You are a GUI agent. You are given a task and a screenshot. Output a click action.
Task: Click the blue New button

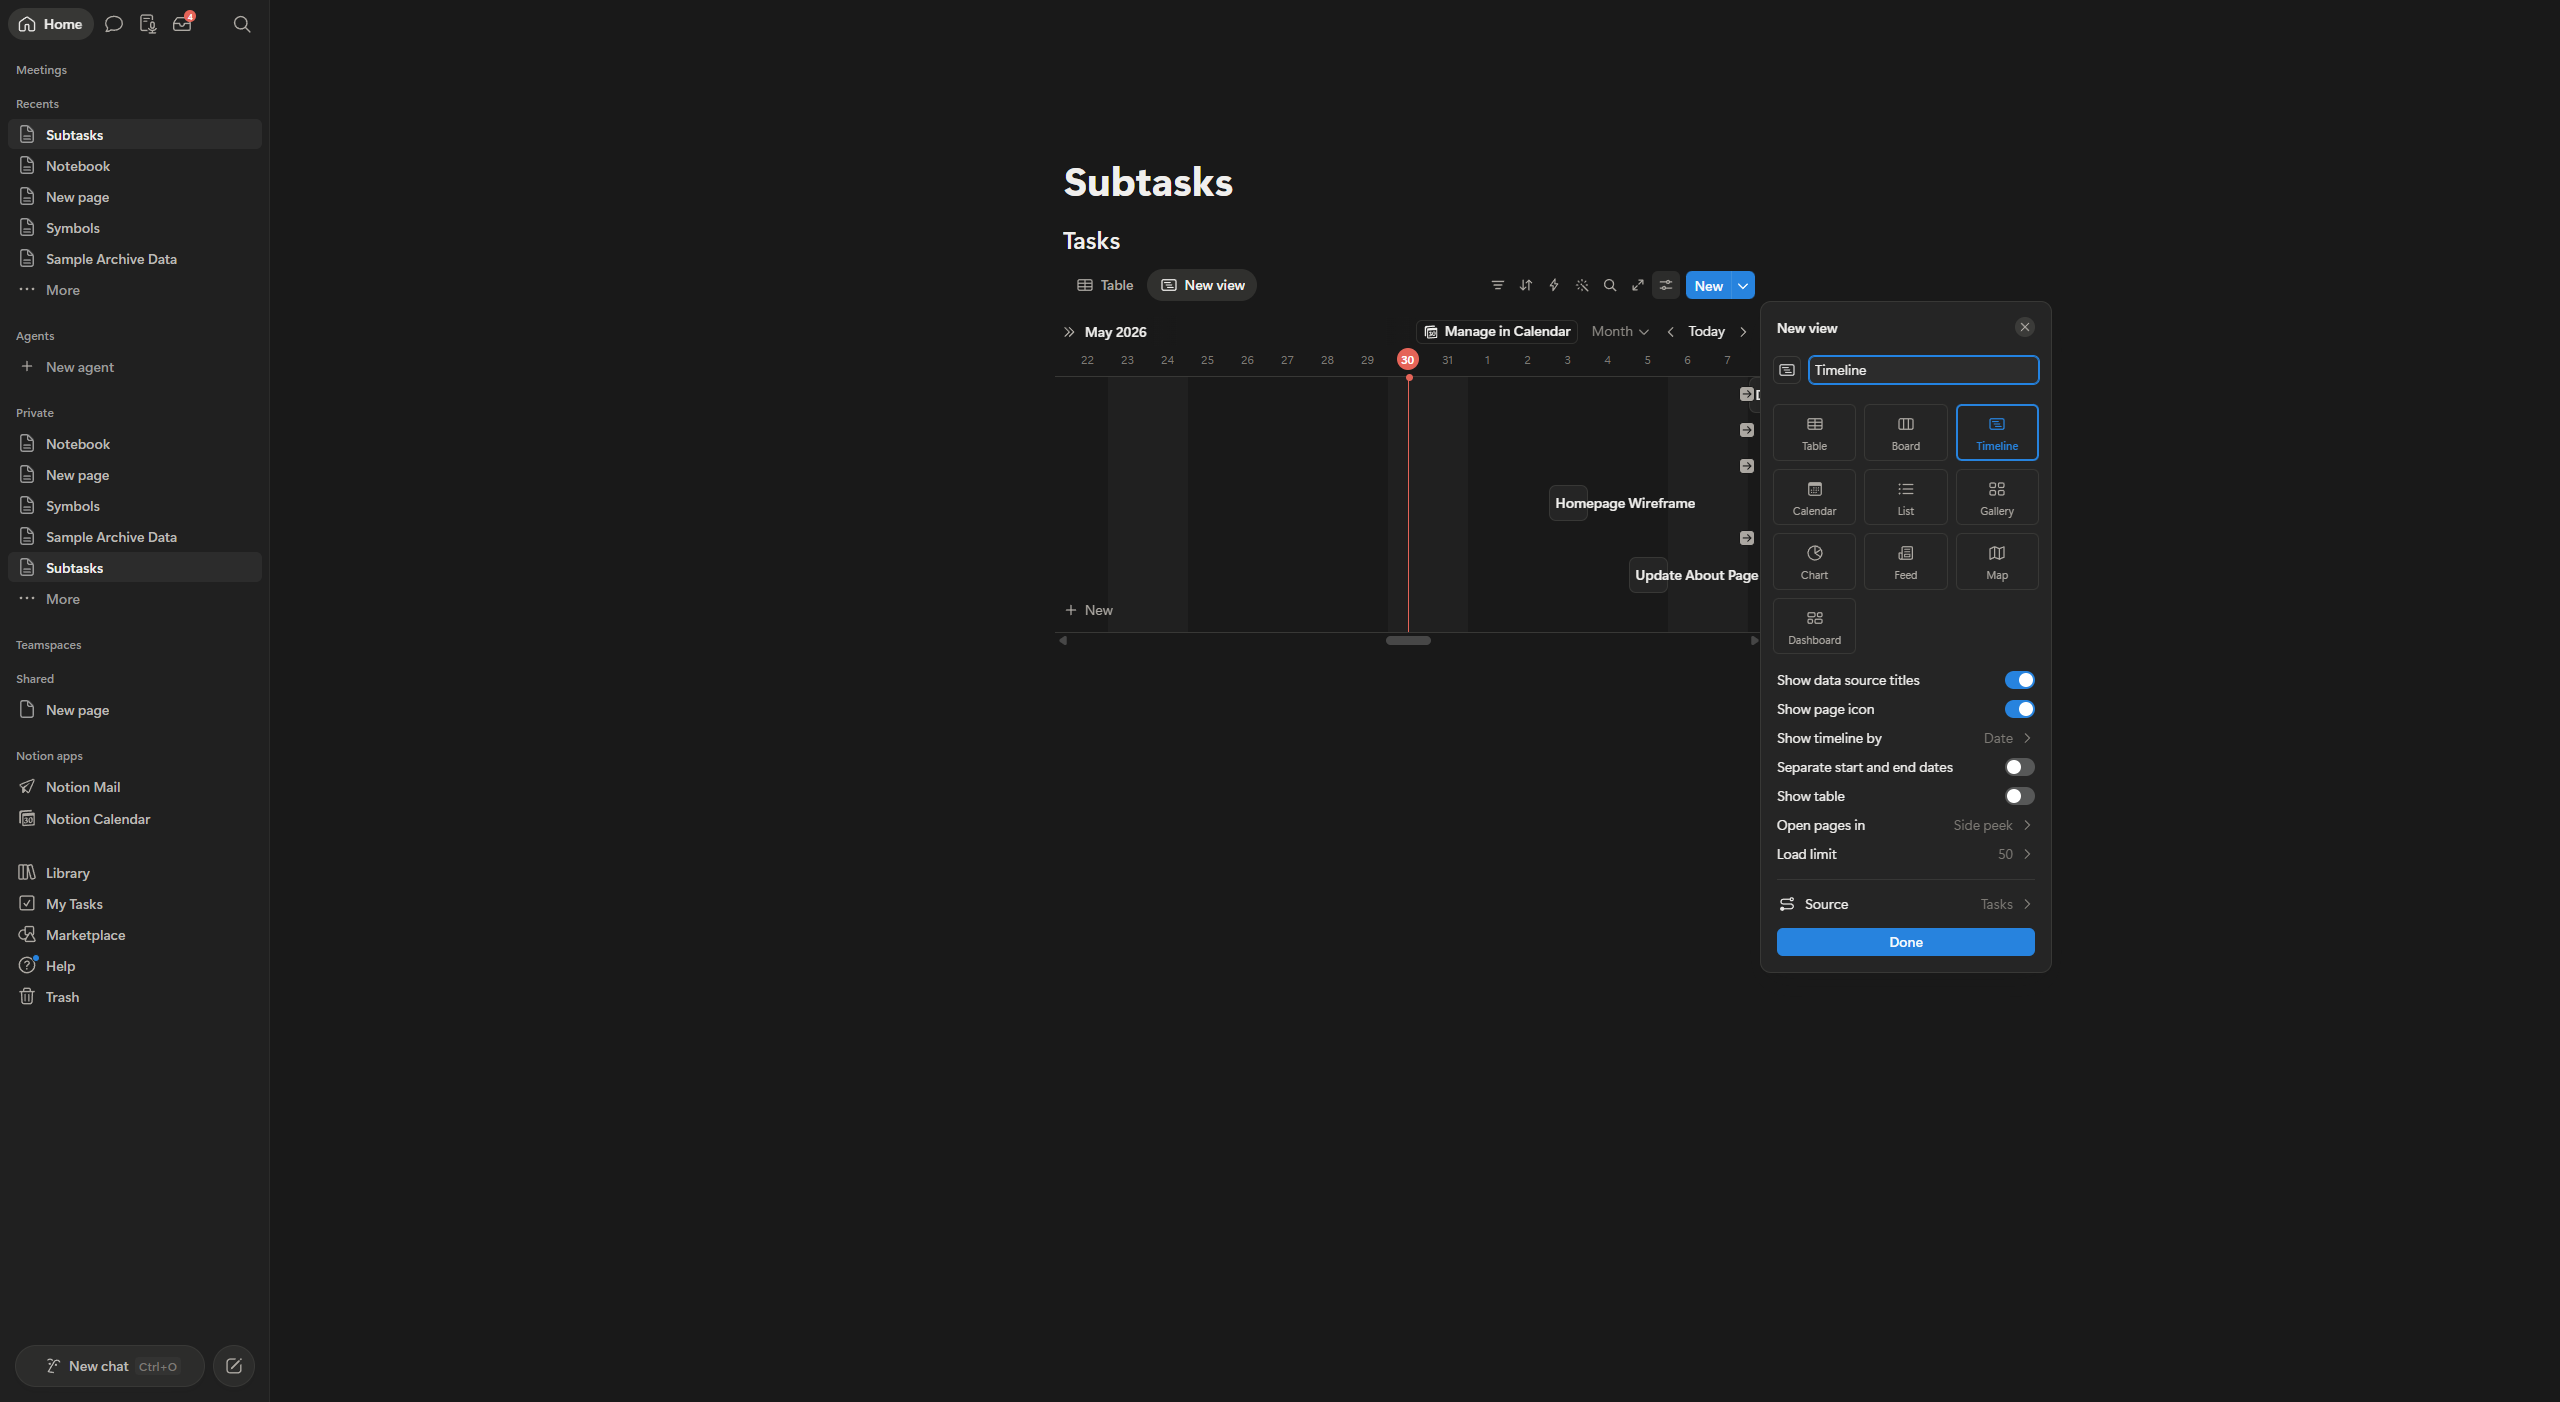click(x=1708, y=285)
